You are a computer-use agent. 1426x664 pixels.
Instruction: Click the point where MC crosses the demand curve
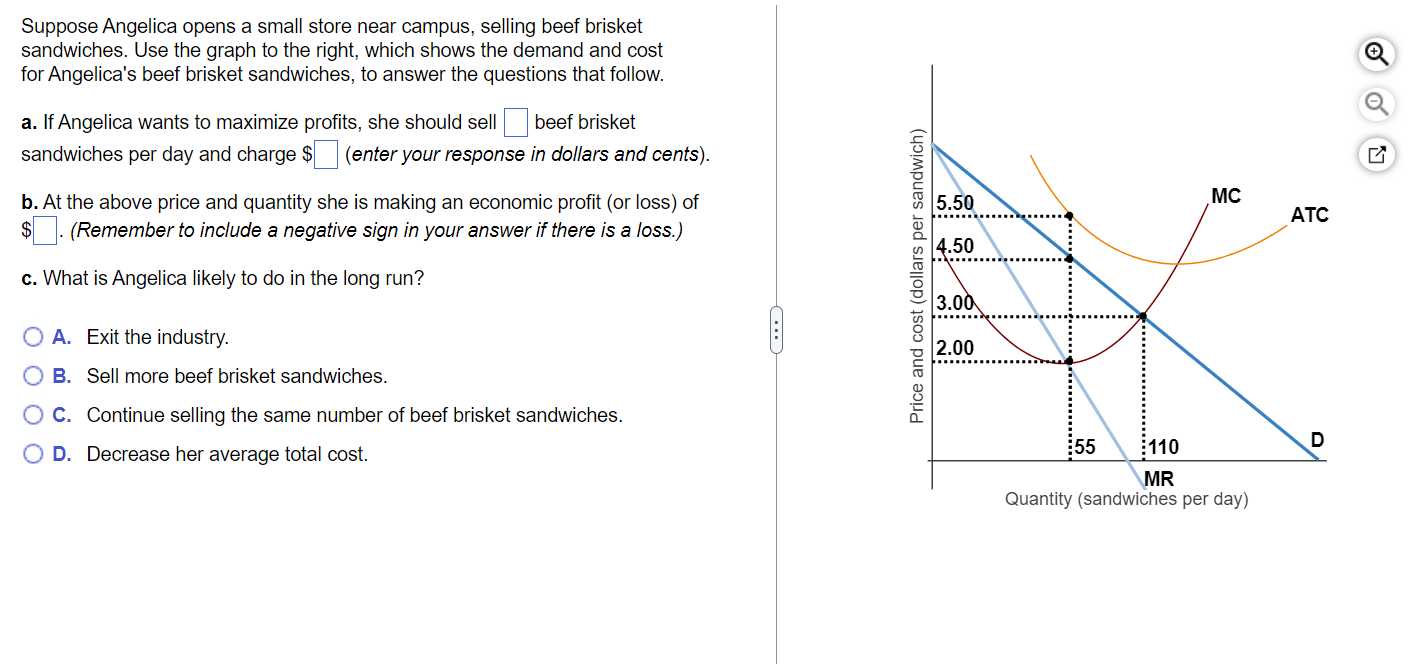pos(1141,315)
